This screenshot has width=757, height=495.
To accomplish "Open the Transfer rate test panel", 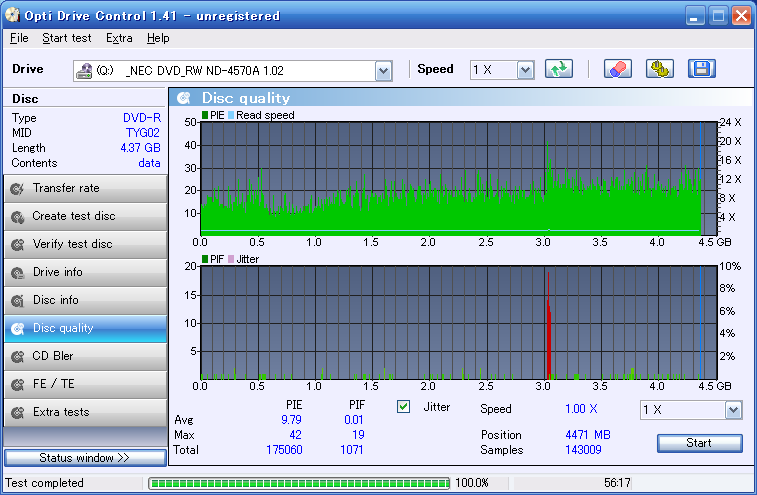I will (85, 188).
